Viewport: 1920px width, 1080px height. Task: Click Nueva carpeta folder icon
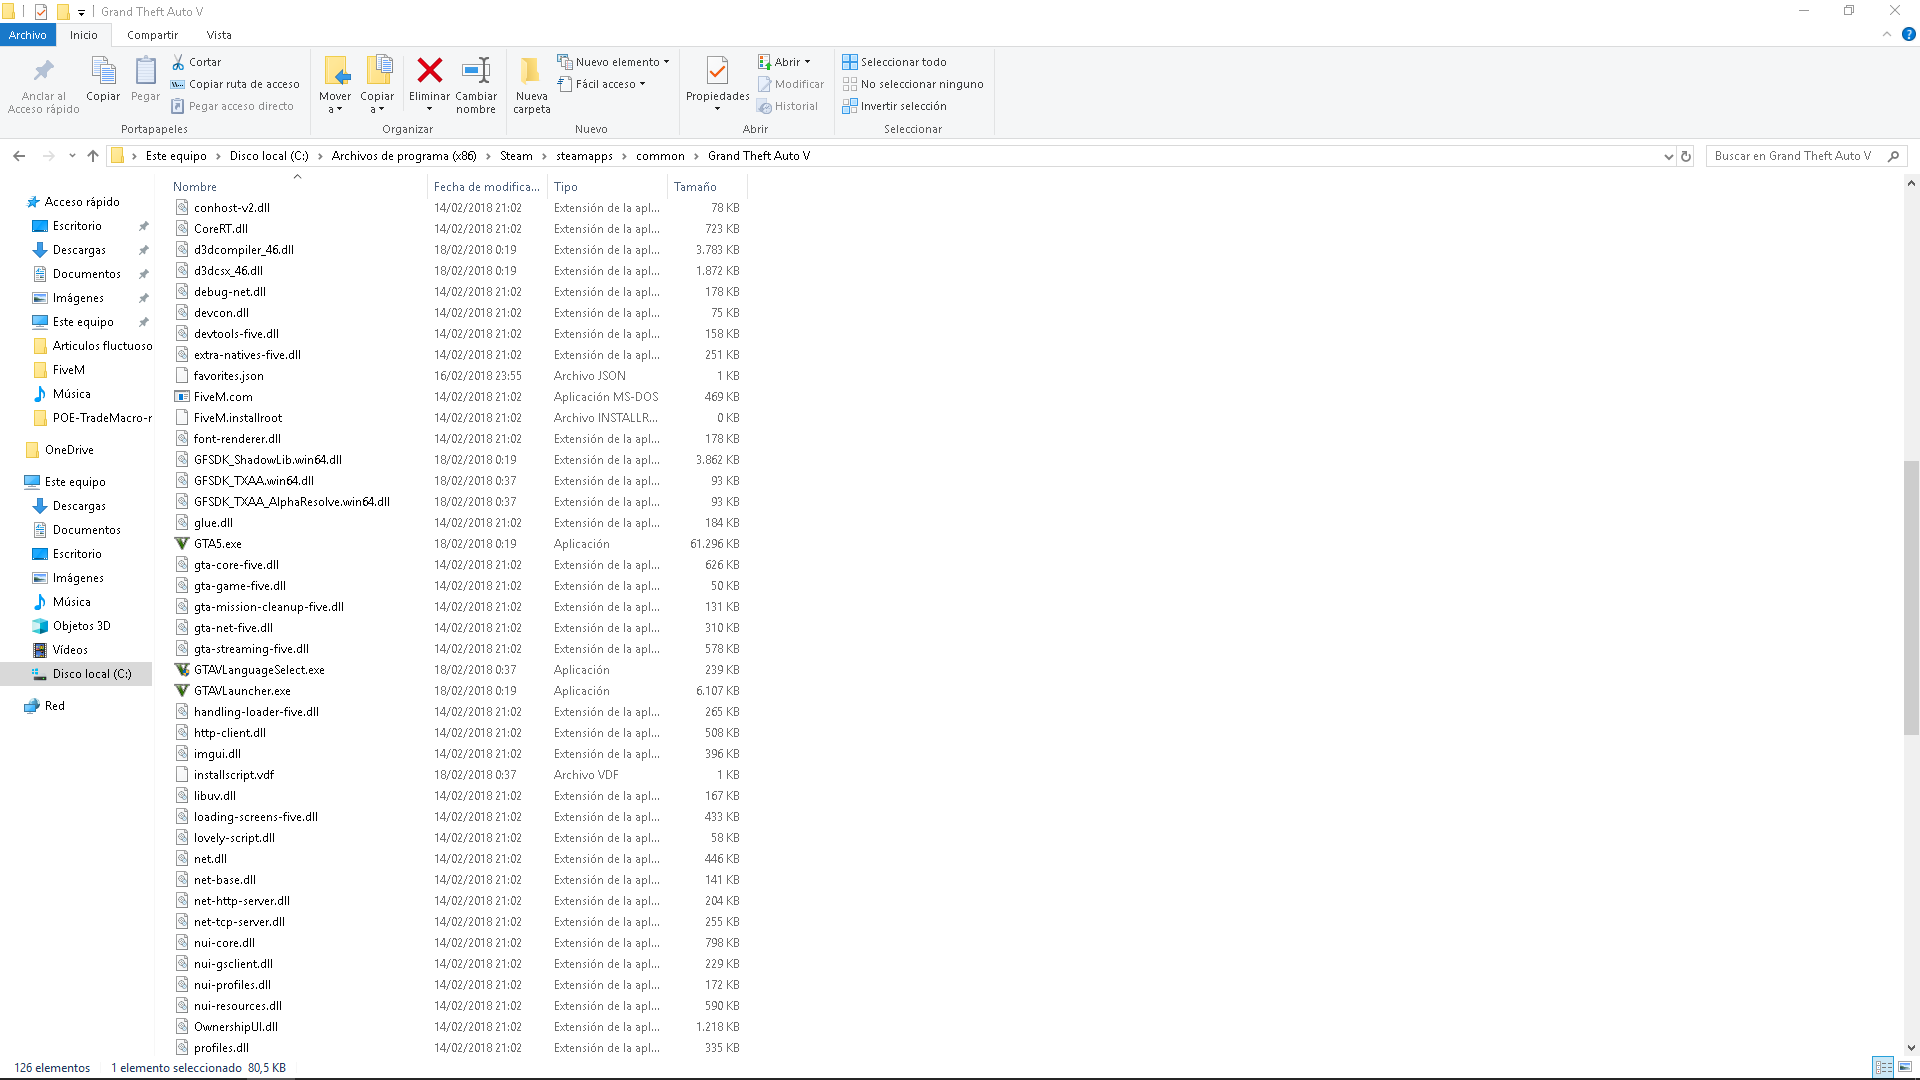pyautogui.click(x=531, y=71)
